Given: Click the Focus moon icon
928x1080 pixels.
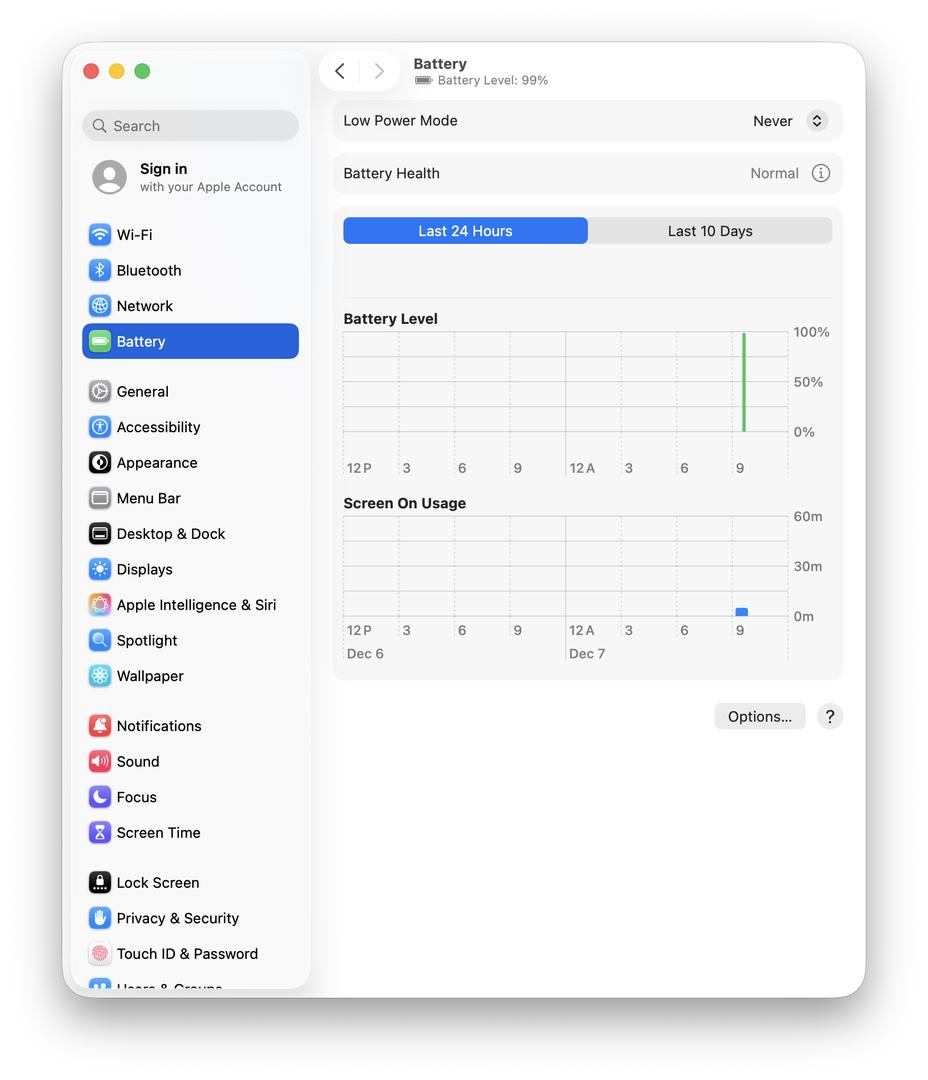Looking at the screenshot, I should (100, 797).
